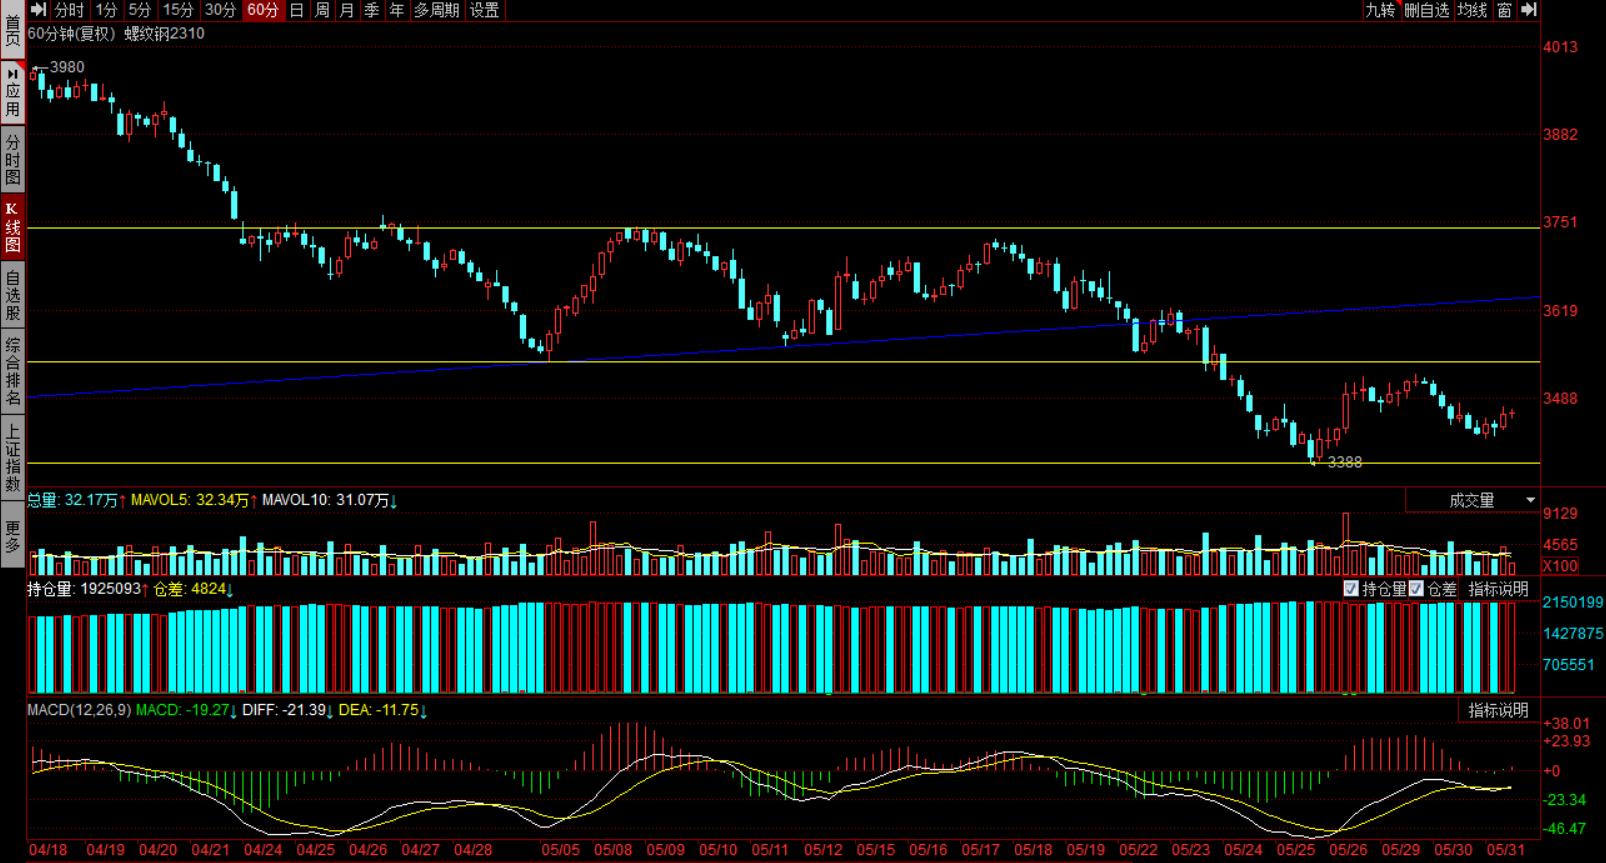The image size is (1606, 863).
Task: Open the 设置 settings option
Action: [x=484, y=10]
